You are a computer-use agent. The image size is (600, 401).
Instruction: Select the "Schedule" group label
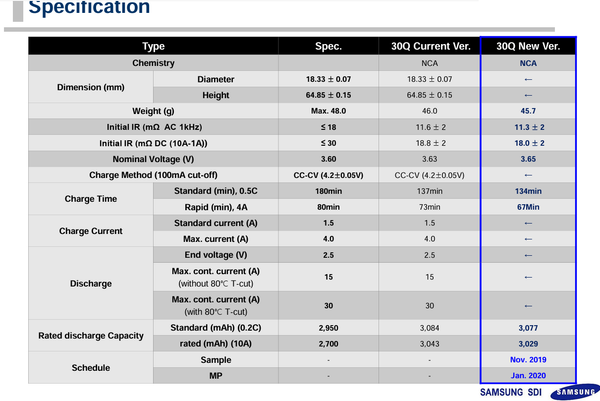coord(91,368)
